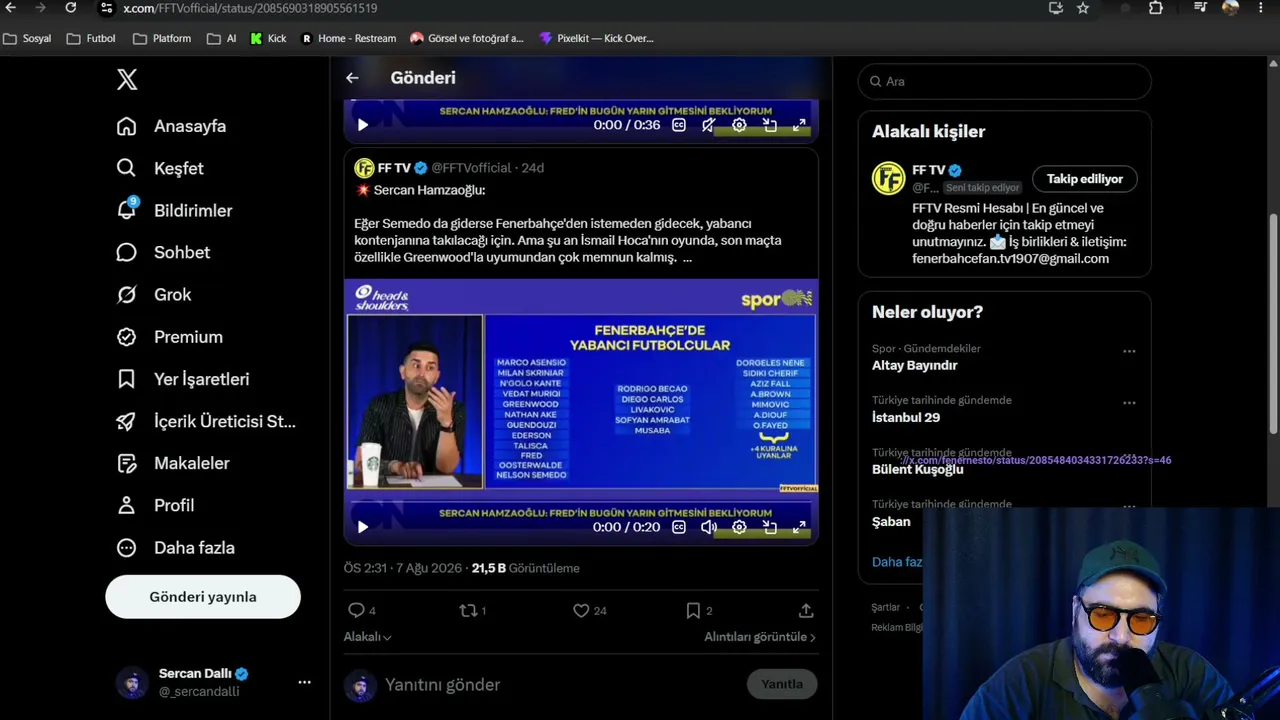Enter fullscreen on the 0:36 video

tap(800, 125)
